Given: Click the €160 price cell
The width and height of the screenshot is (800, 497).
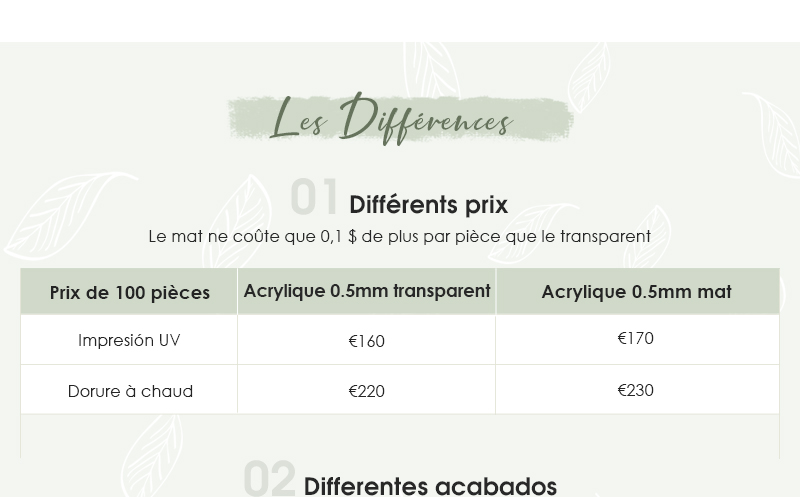Looking at the screenshot, I should 366,341.
